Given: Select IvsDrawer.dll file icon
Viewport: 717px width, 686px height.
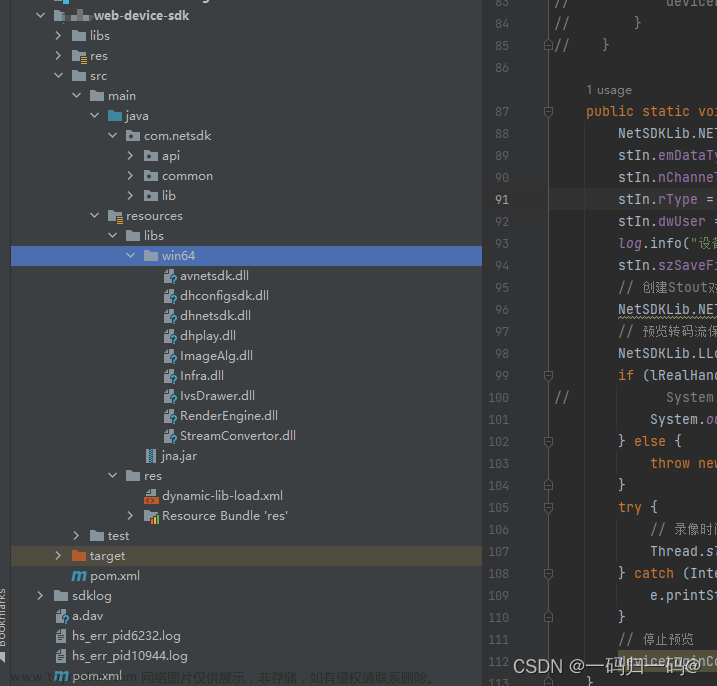Looking at the screenshot, I should click(x=170, y=396).
